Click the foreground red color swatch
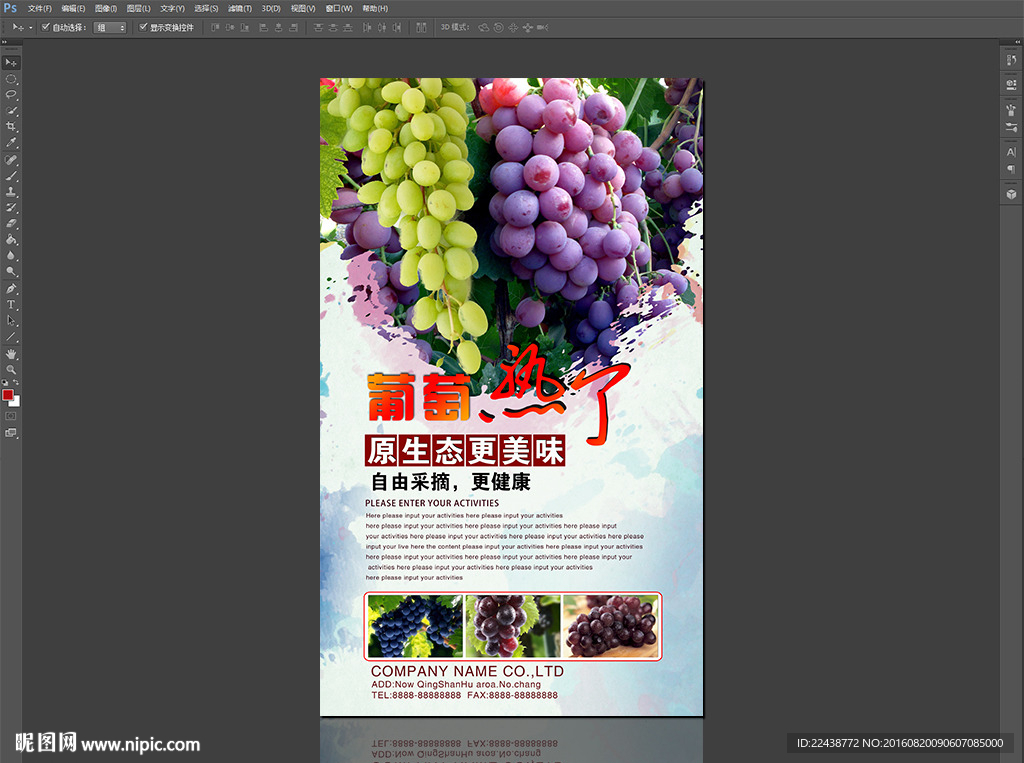This screenshot has width=1024, height=763. click(8, 395)
